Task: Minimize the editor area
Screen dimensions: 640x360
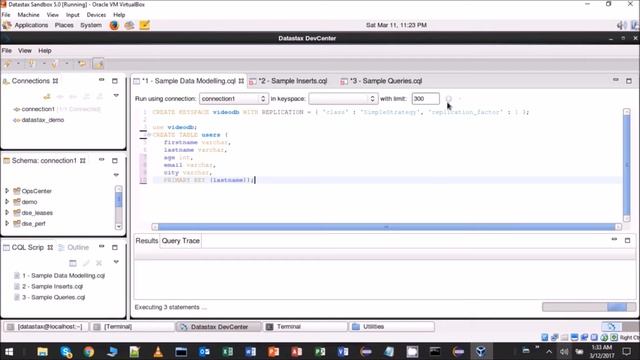Action: pos(616,80)
